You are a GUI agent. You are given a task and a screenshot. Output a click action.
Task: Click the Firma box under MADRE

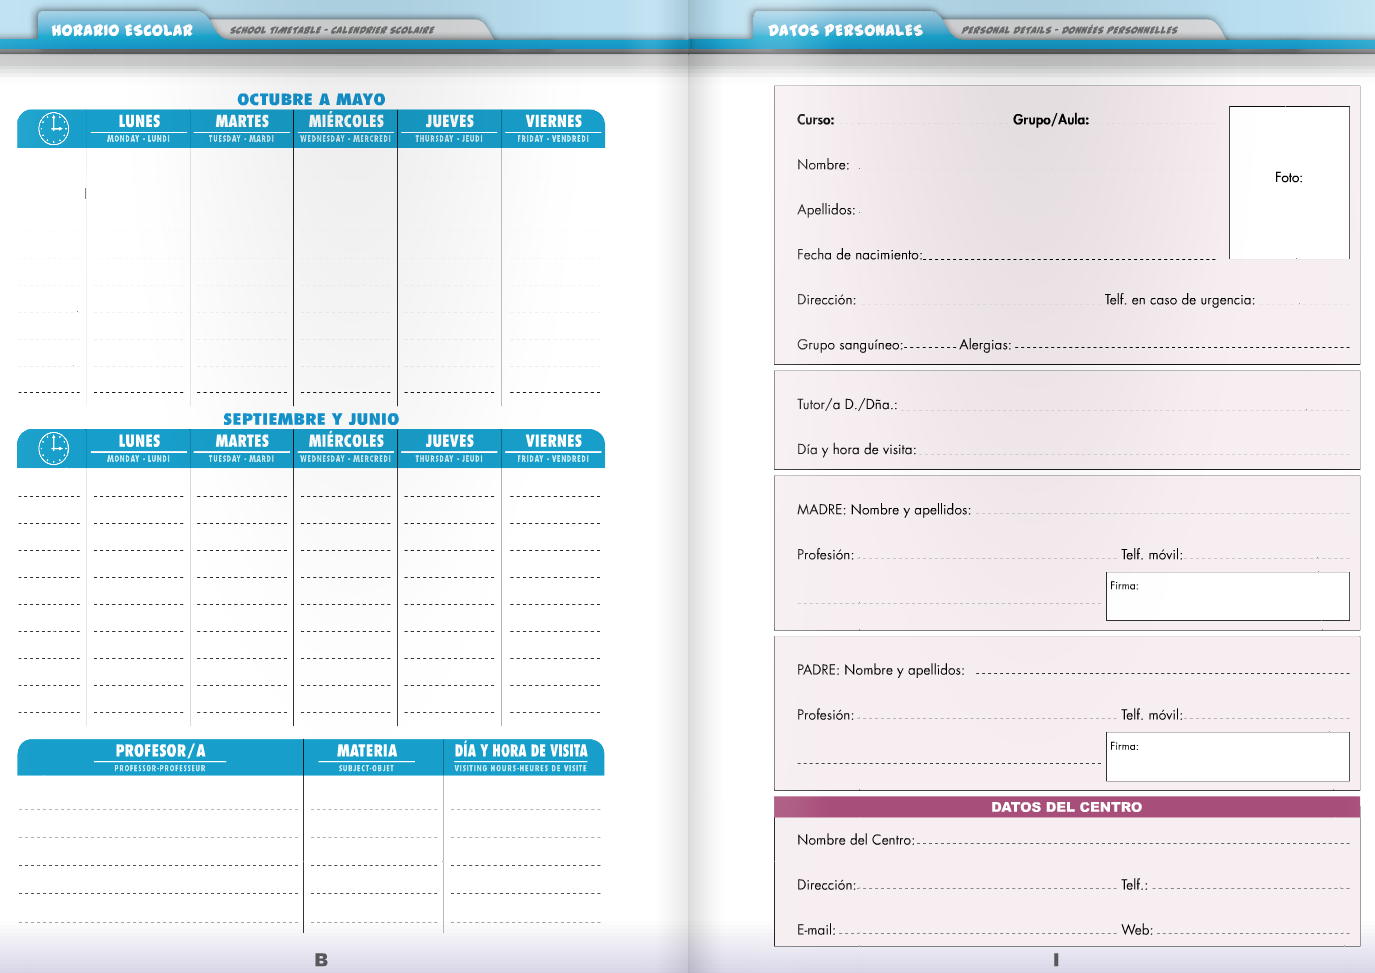(1228, 596)
